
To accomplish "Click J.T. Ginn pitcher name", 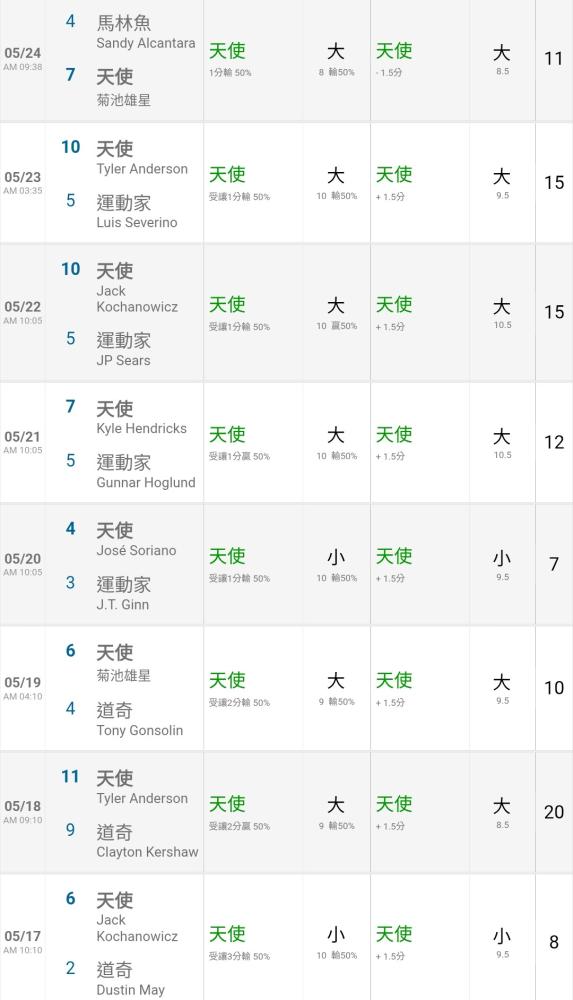I will pyautogui.click(x=123, y=605).
